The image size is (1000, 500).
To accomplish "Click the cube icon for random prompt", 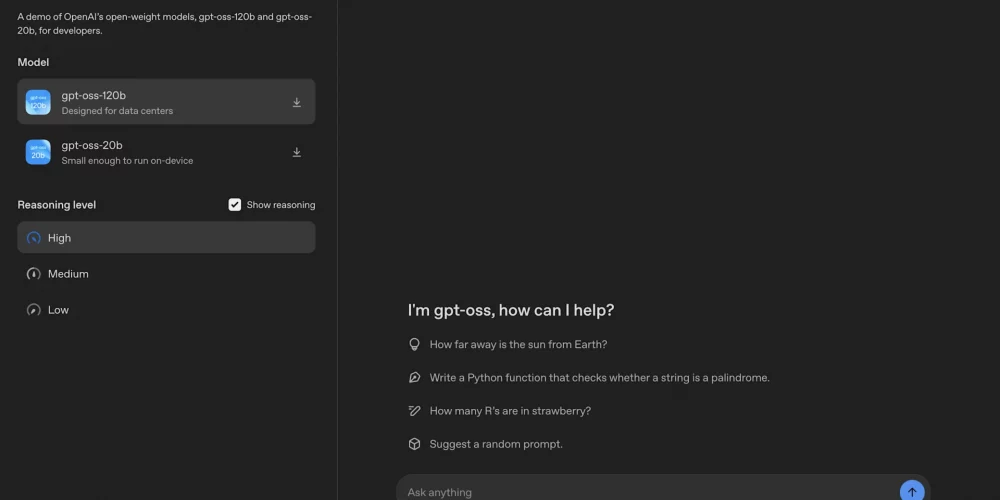I will tap(415, 444).
